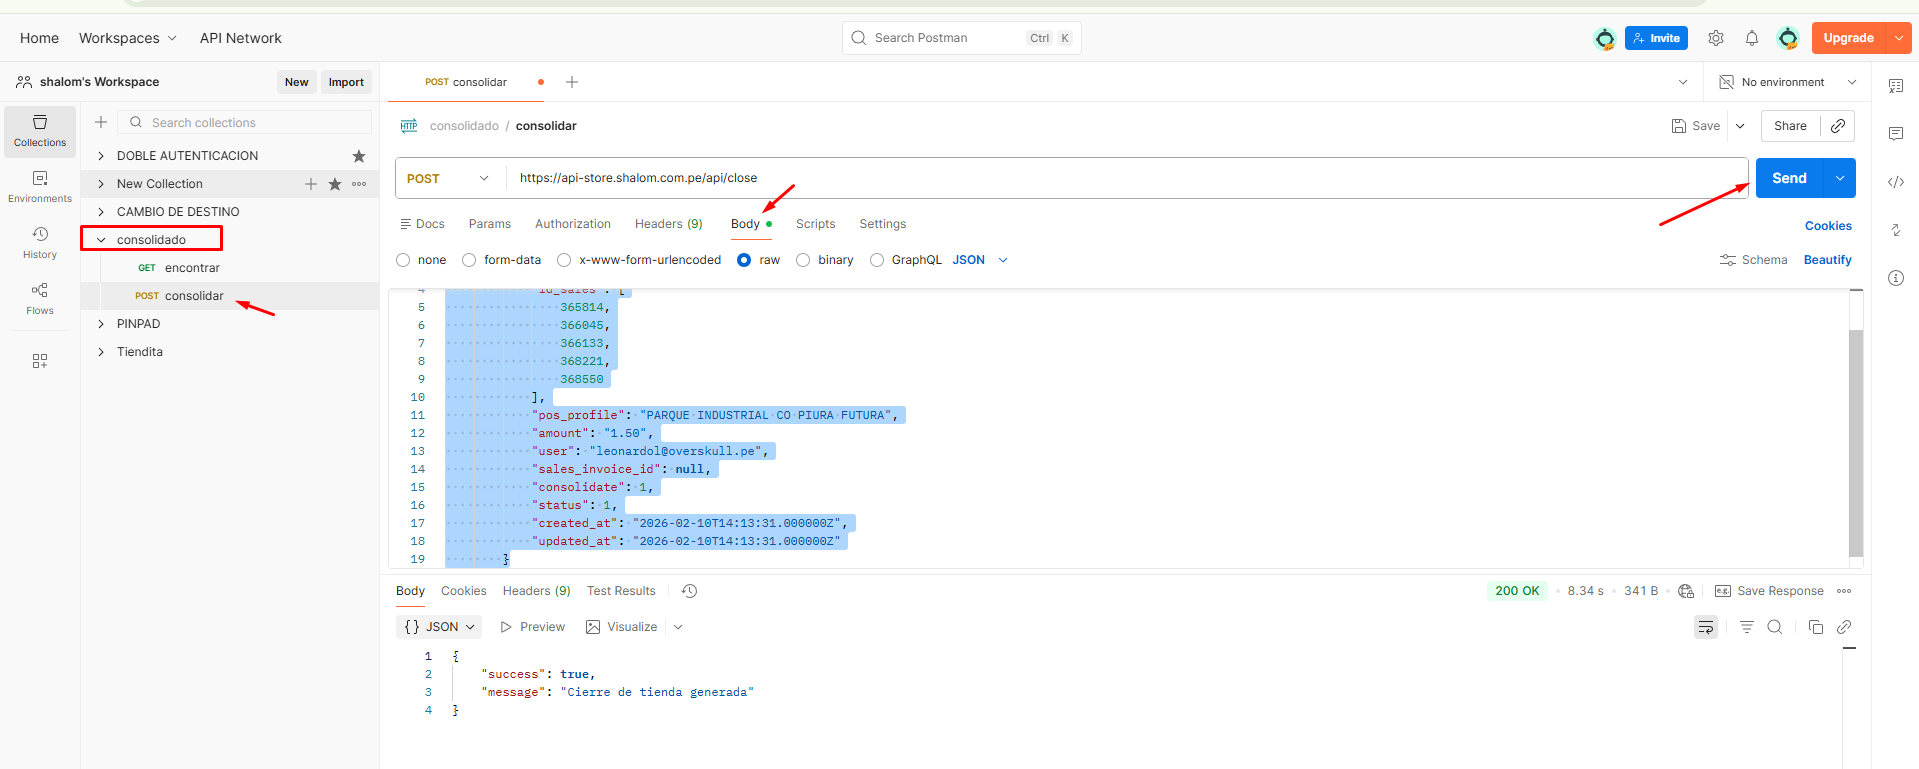This screenshot has height=769, width=1919.
Task: Search the response with magnifier icon
Action: pyautogui.click(x=1775, y=627)
